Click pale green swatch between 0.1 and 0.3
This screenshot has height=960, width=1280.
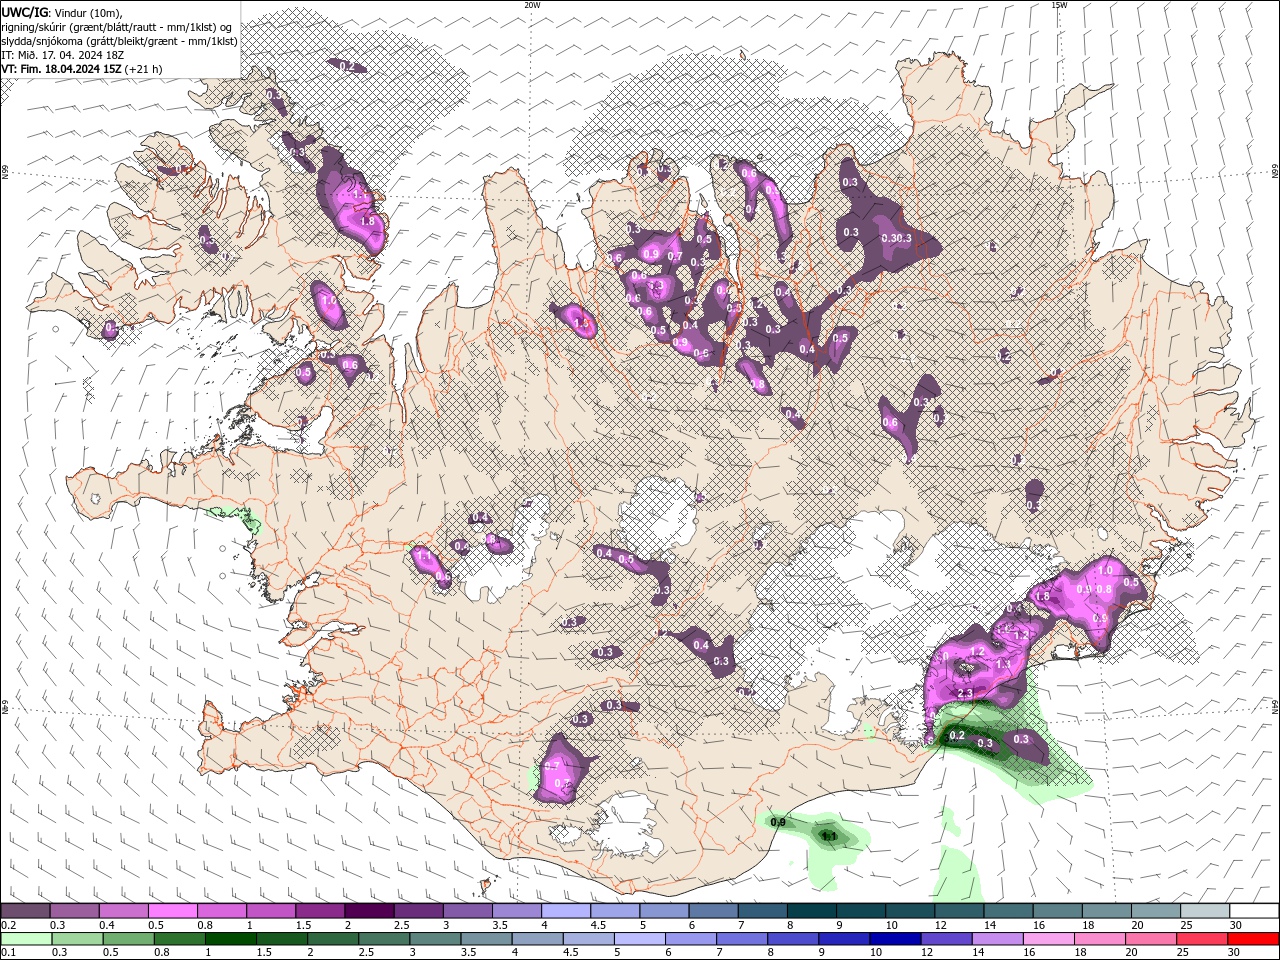[25, 939]
